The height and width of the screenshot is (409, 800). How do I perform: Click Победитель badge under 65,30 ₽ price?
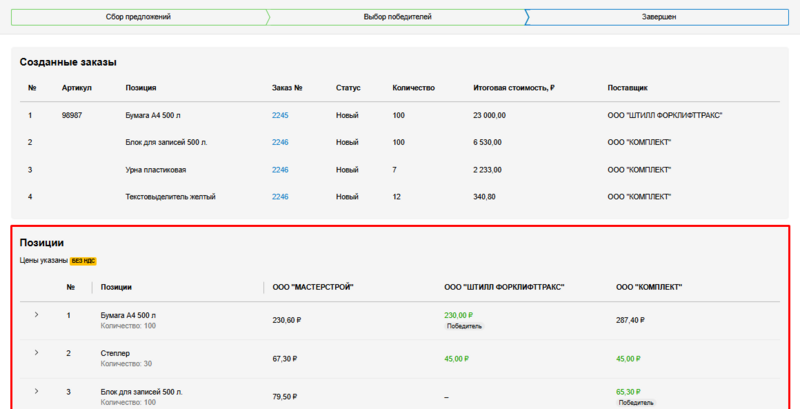[636, 402]
